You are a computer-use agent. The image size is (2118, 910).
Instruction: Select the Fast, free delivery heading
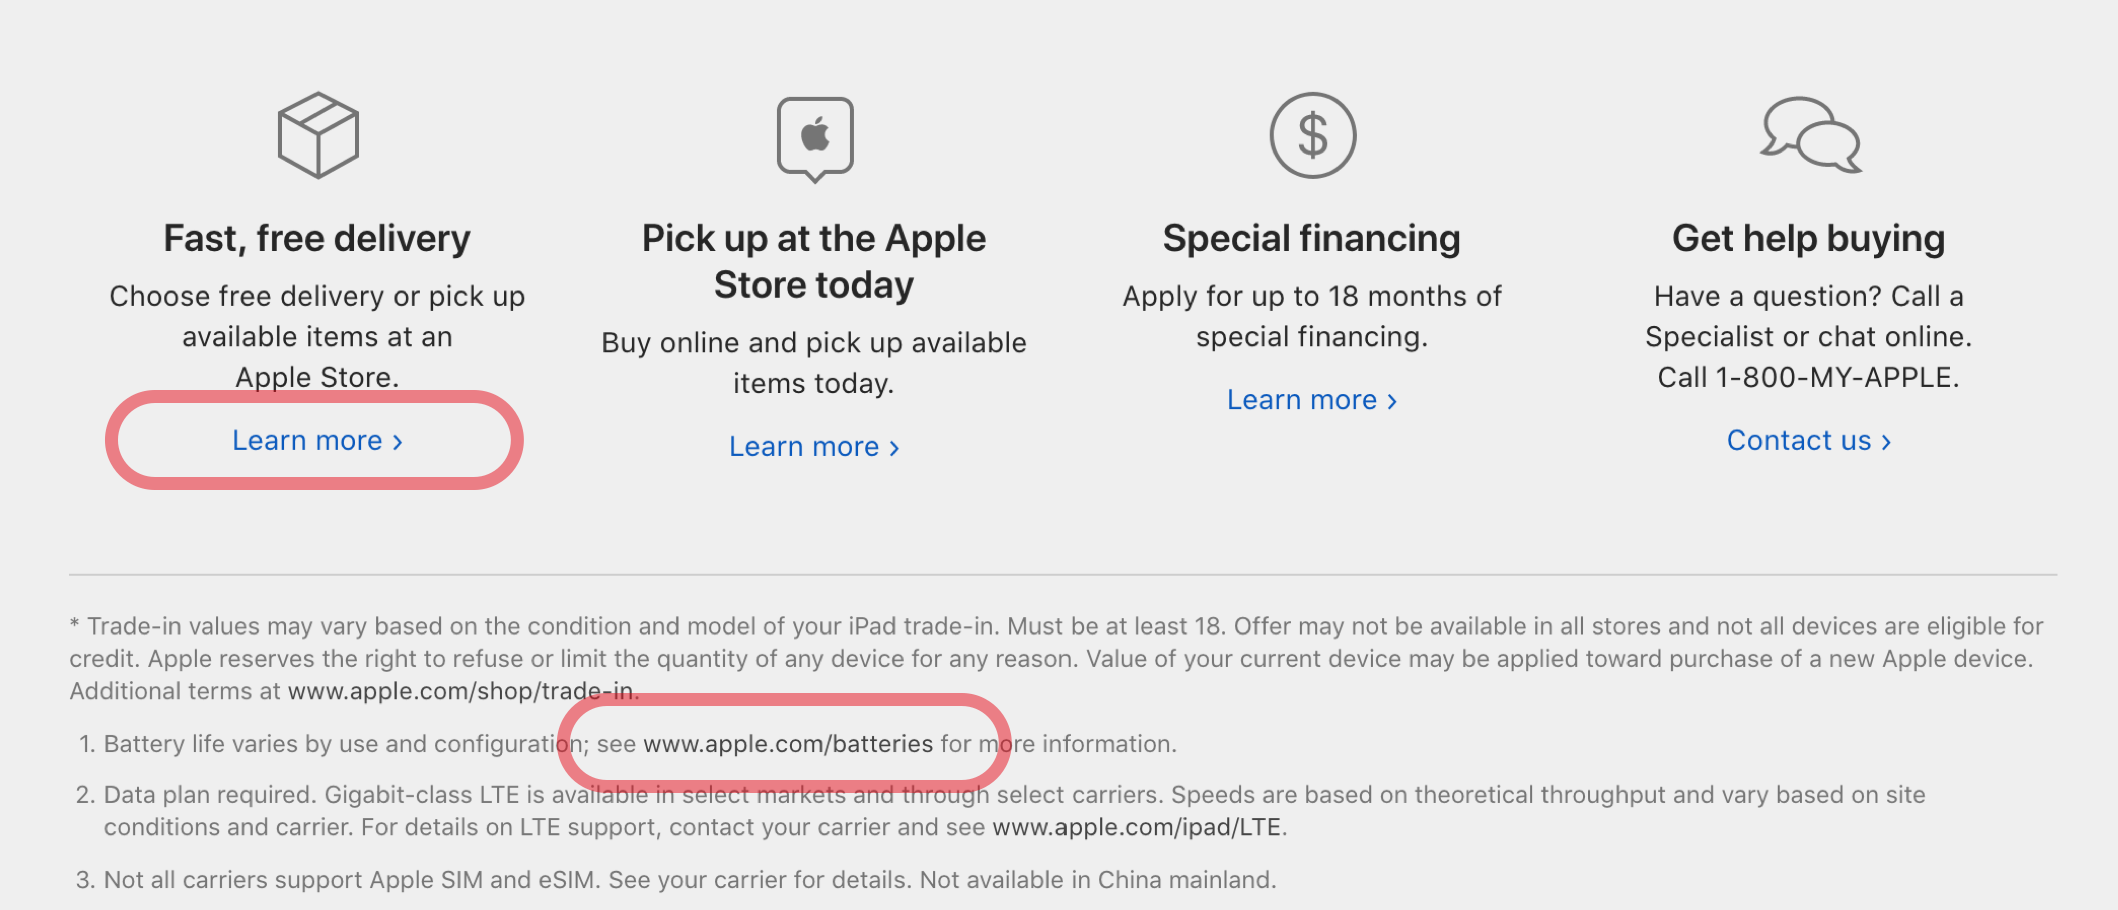point(317,239)
